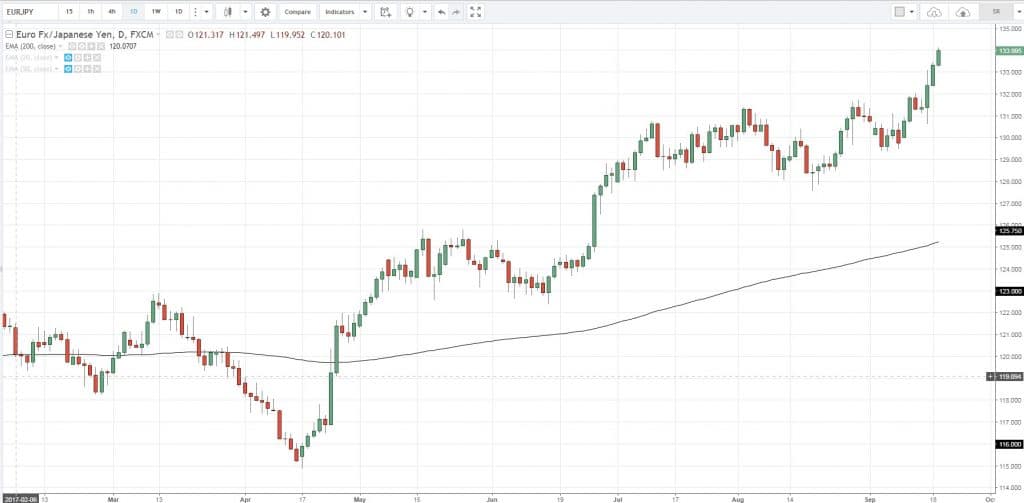Enter fullscreen mode with expand icon
Screen dimensions: 1024x503
[x=476, y=12]
